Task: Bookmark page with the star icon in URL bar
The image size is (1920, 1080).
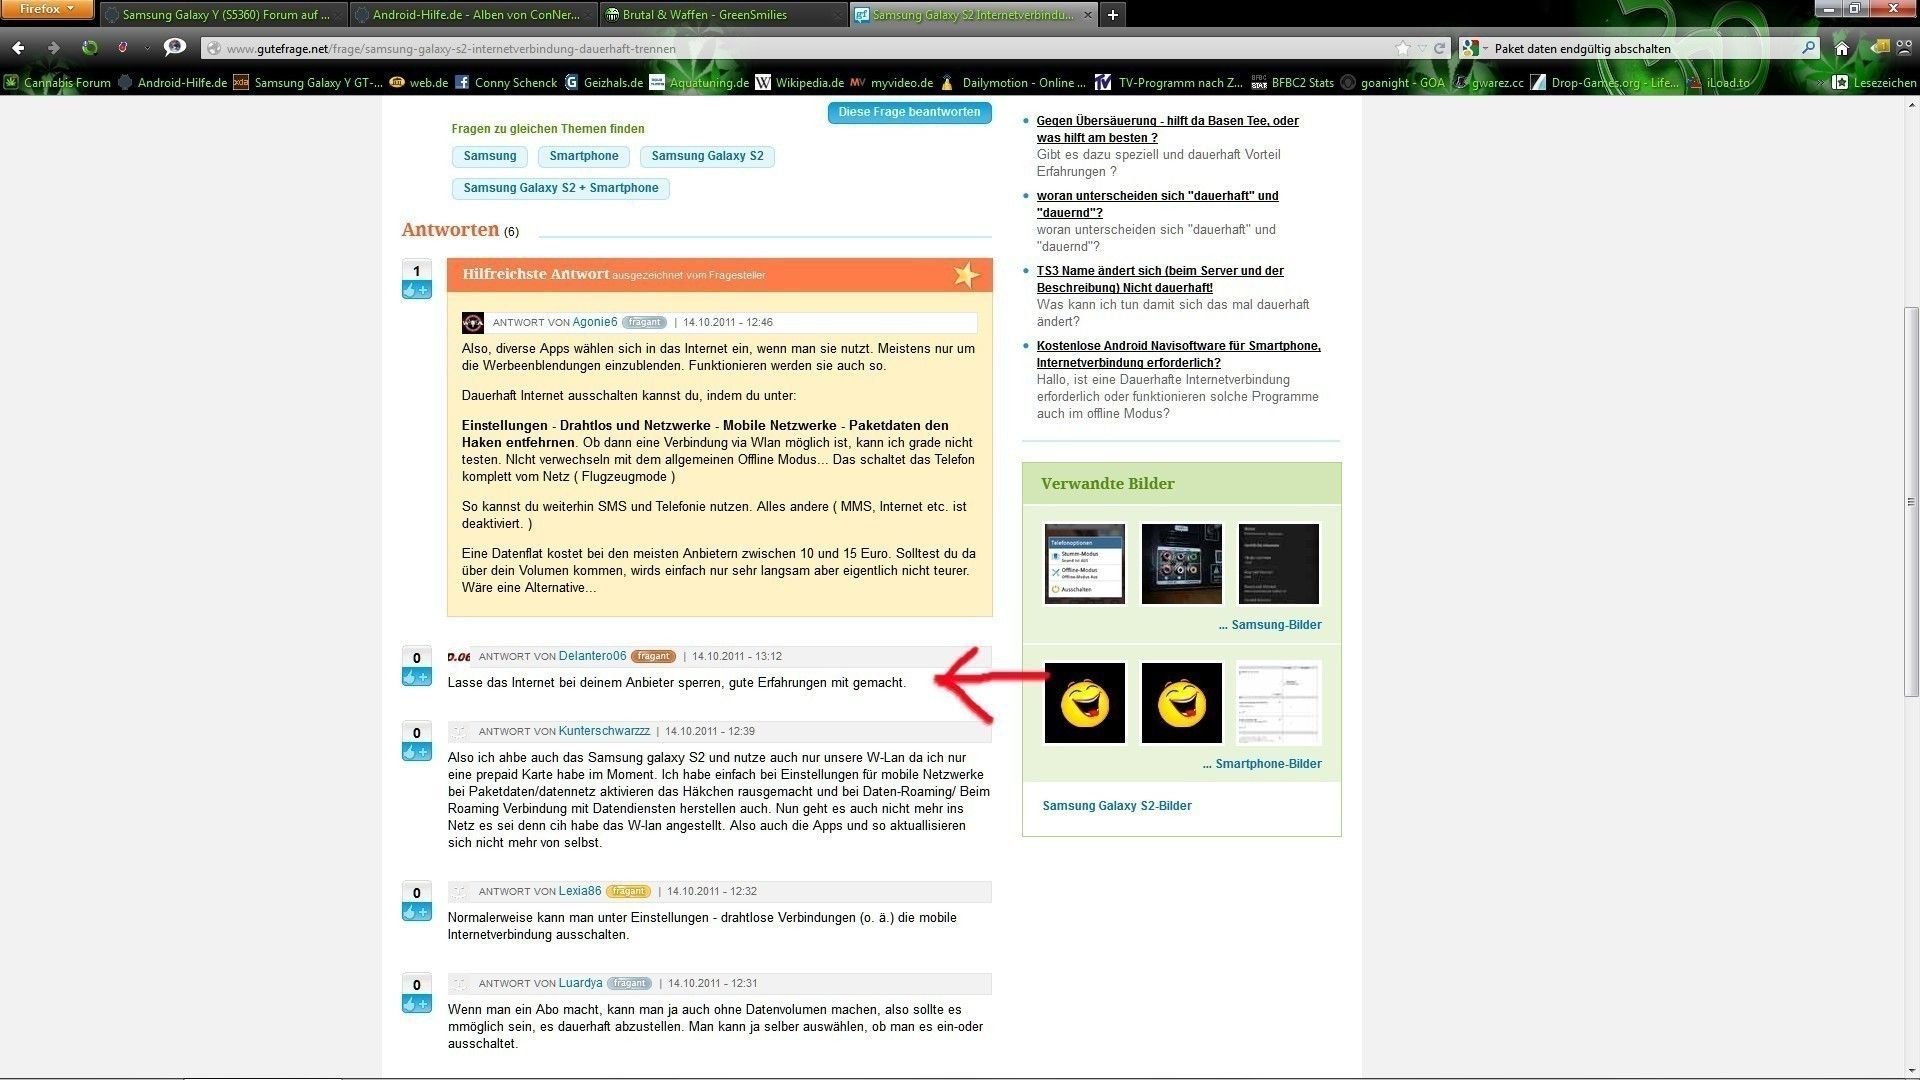Action: pyautogui.click(x=1403, y=48)
